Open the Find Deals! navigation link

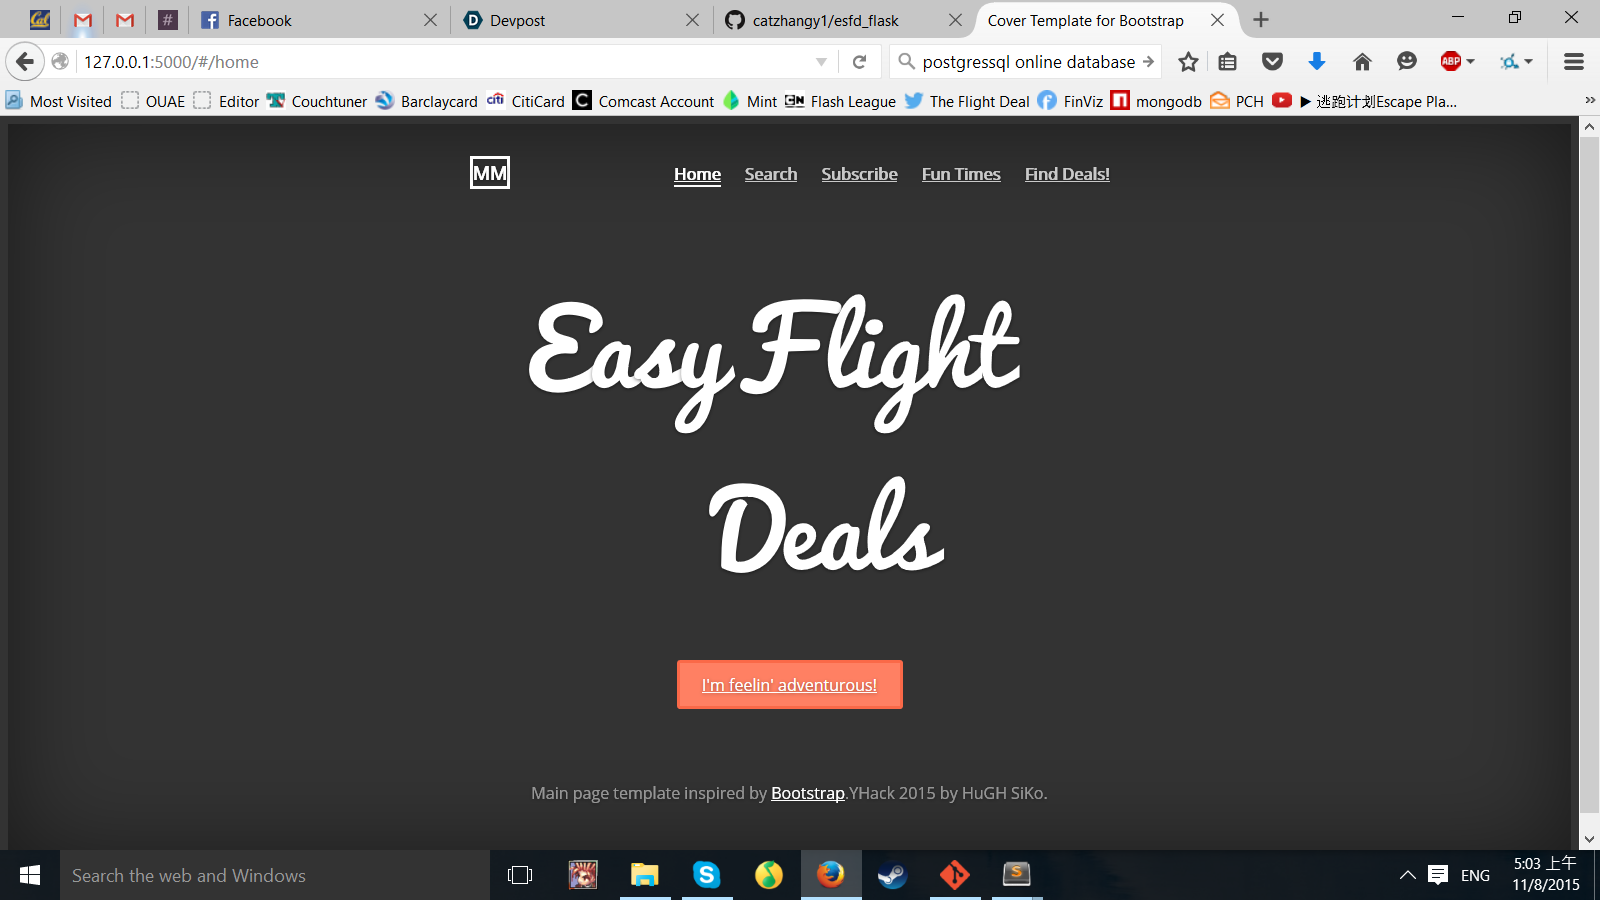tap(1067, 174)
